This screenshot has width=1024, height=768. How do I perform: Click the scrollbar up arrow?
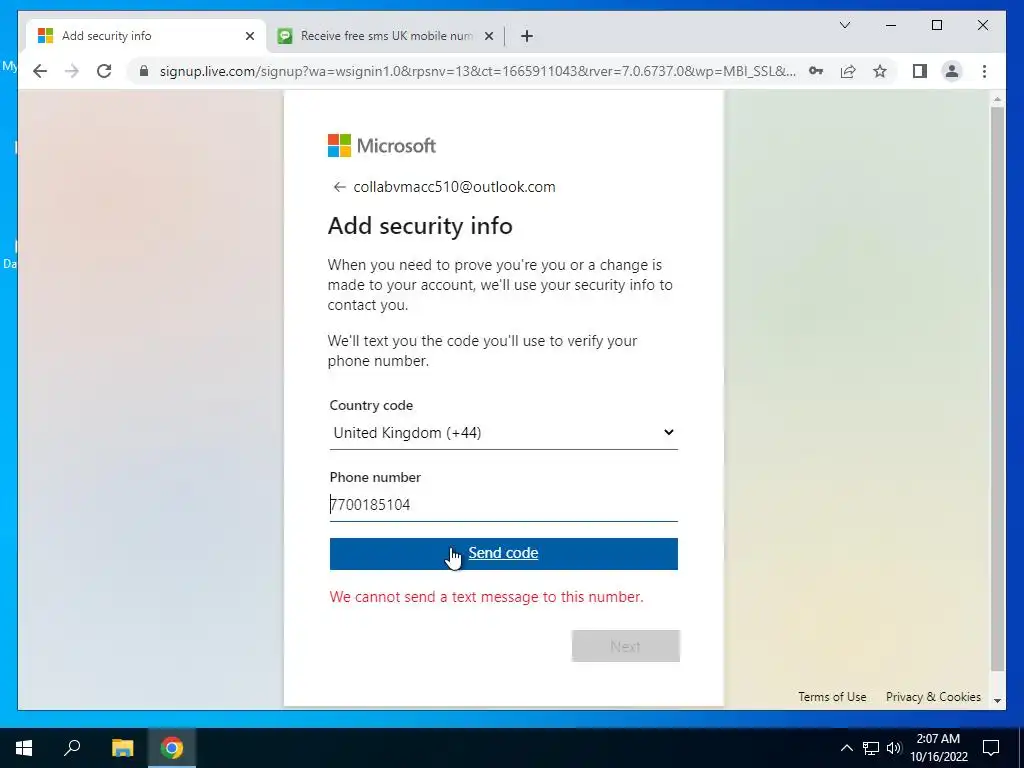(997, 99)
